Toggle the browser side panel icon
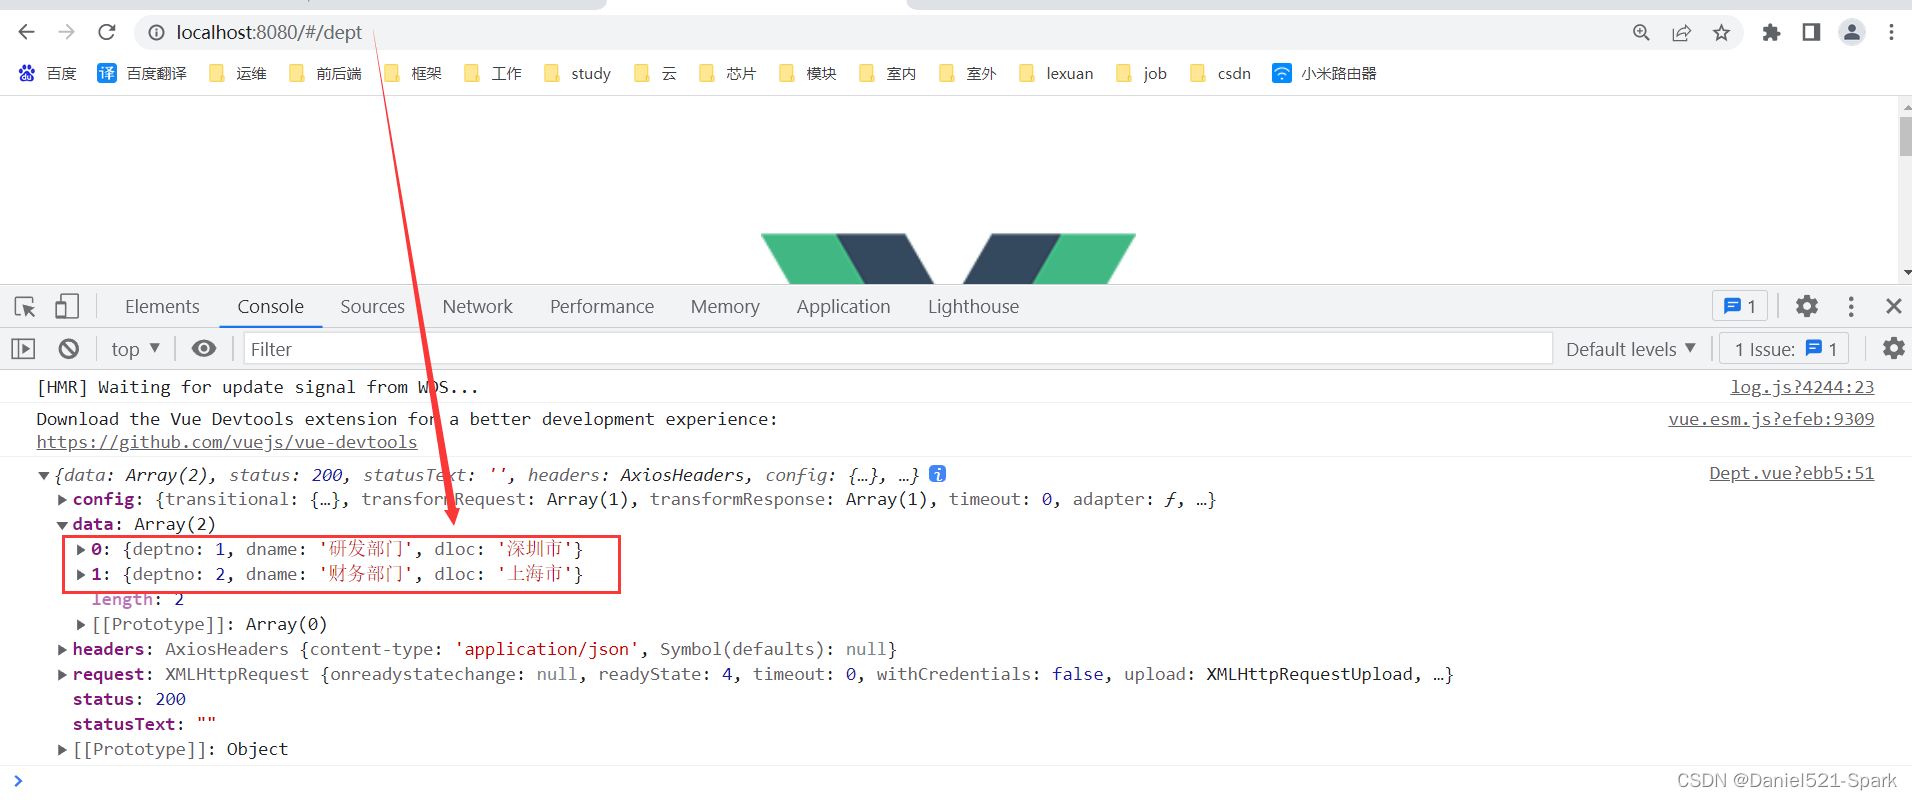Viewport: 1912px width, 800px height. [x=1811, y=33]
